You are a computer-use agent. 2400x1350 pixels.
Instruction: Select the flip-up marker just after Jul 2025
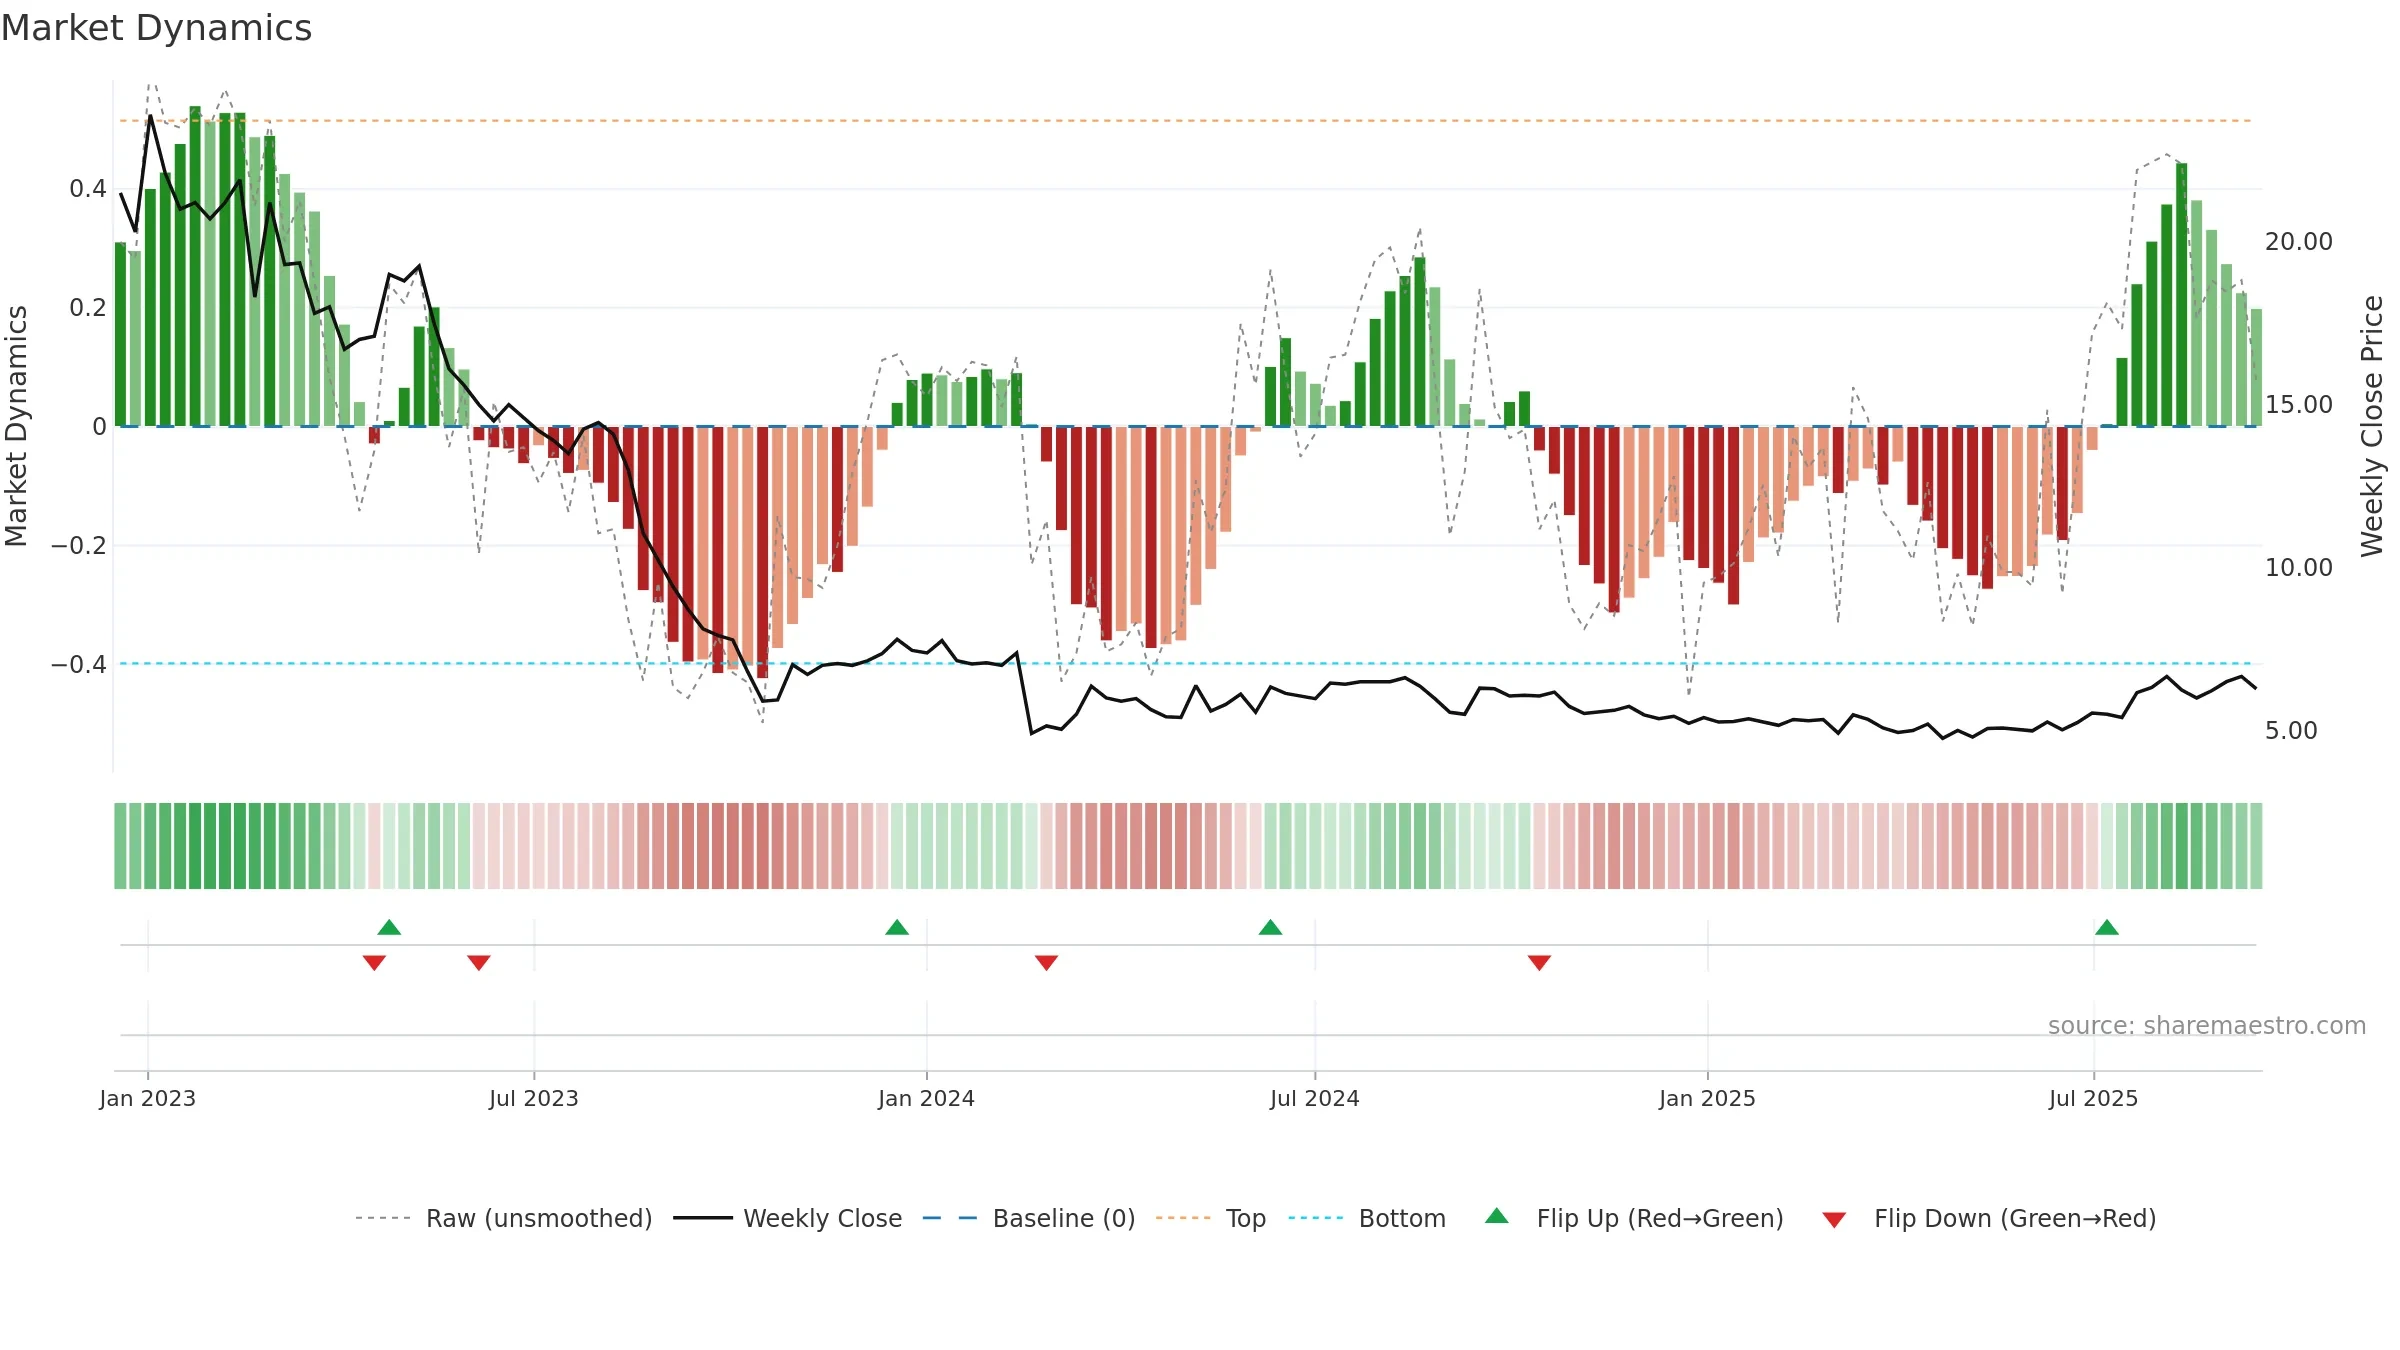click(x=2107, y=927)
